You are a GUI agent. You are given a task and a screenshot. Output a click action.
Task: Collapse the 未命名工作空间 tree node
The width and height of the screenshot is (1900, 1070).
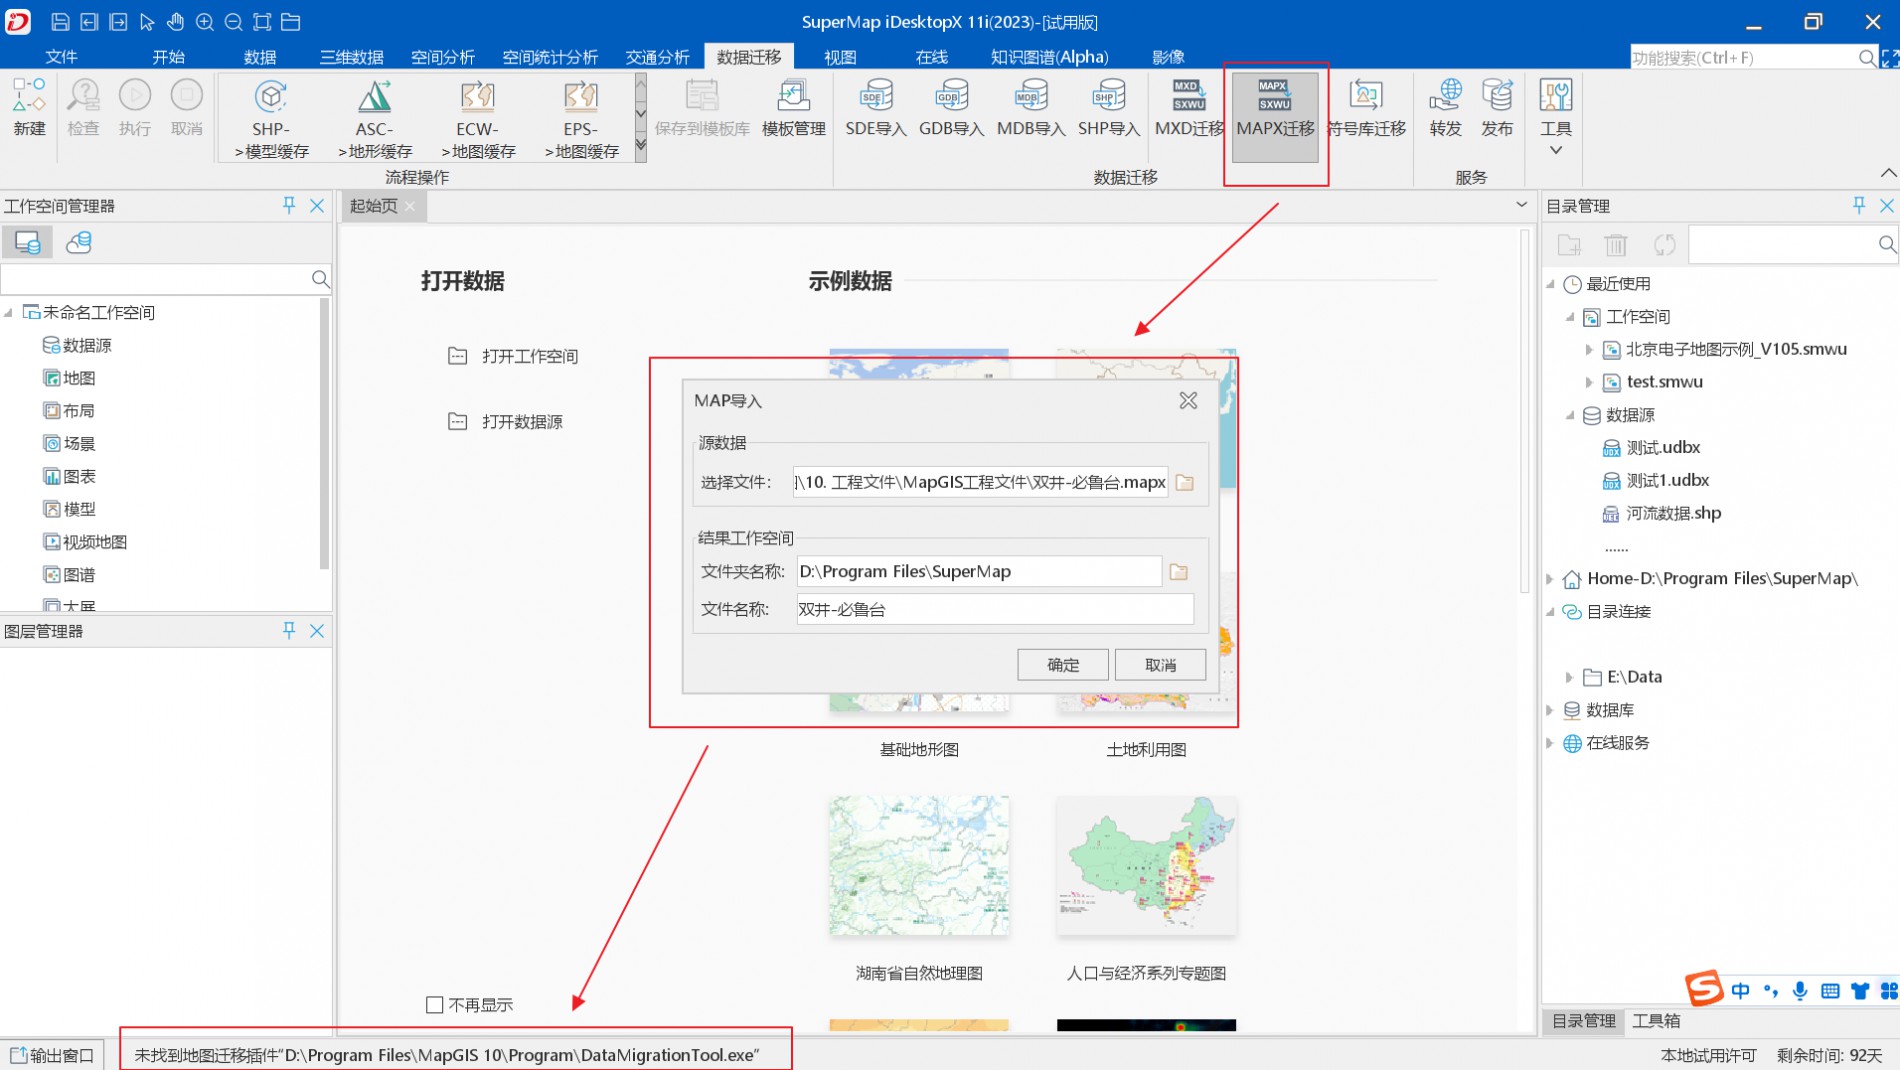(x=9, y=312)
